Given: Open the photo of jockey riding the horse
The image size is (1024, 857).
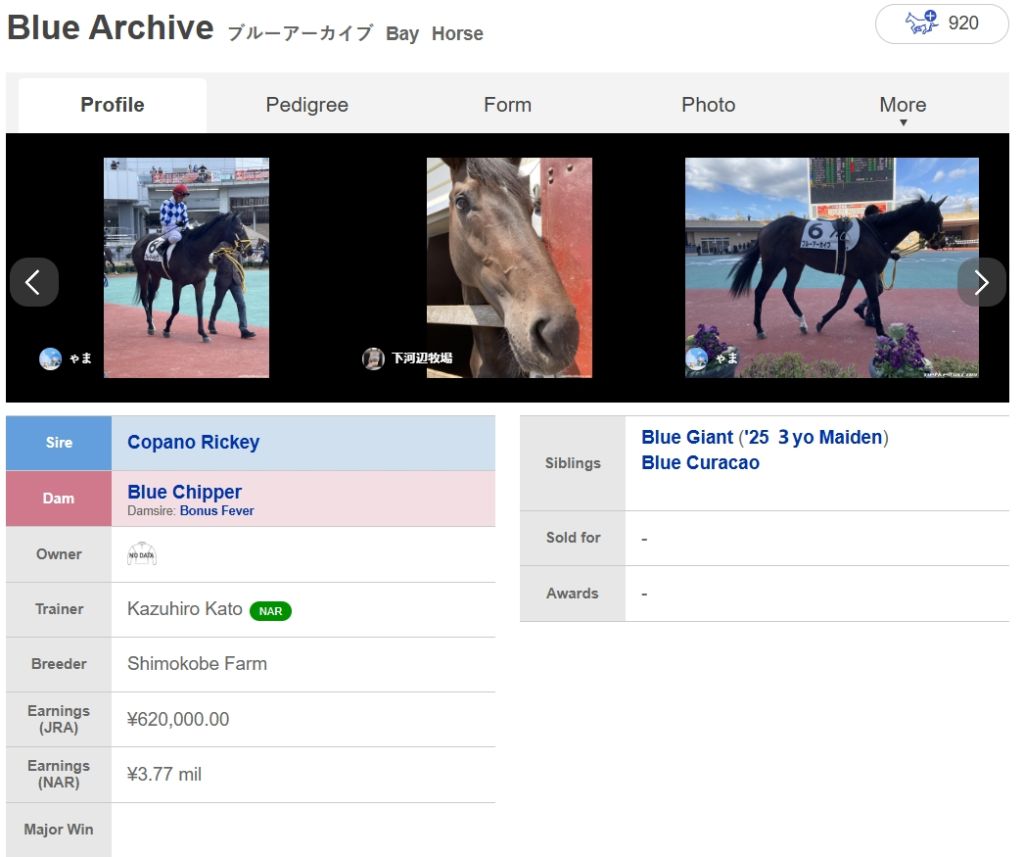Looking at the screenshot, I should pyautogui.click(x=186, y=267).
